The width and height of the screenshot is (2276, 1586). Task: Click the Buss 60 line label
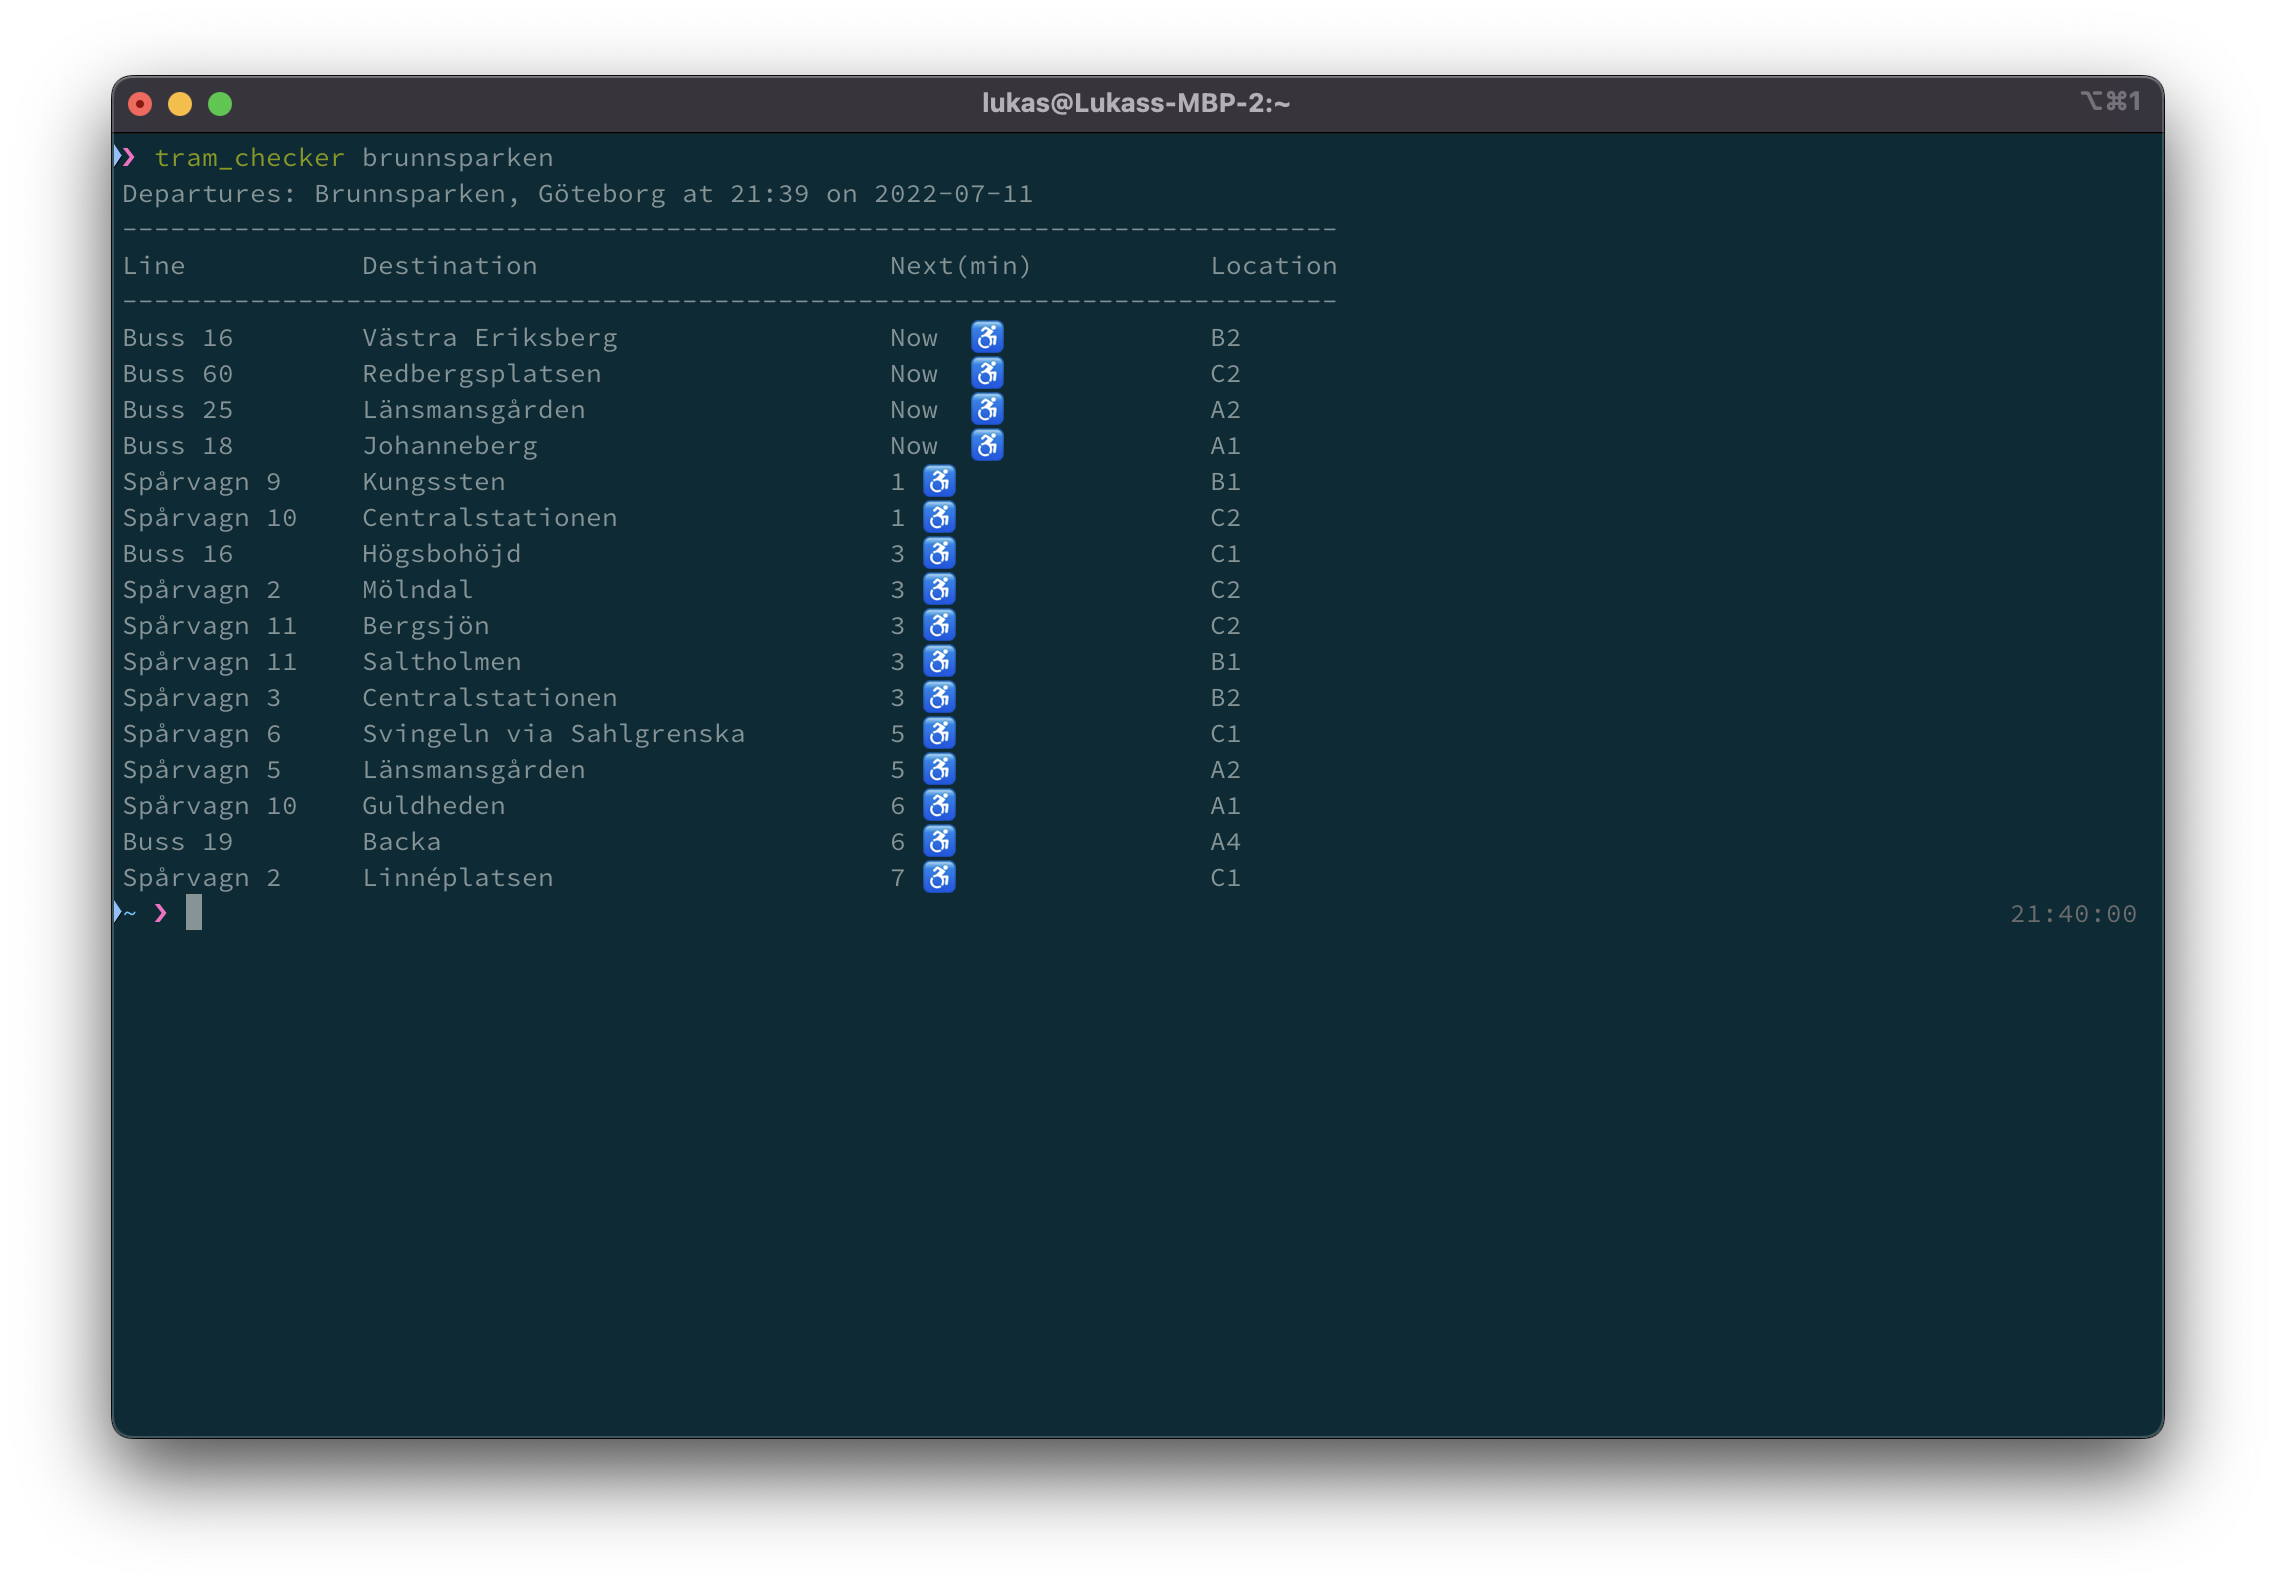pos(178,374)
